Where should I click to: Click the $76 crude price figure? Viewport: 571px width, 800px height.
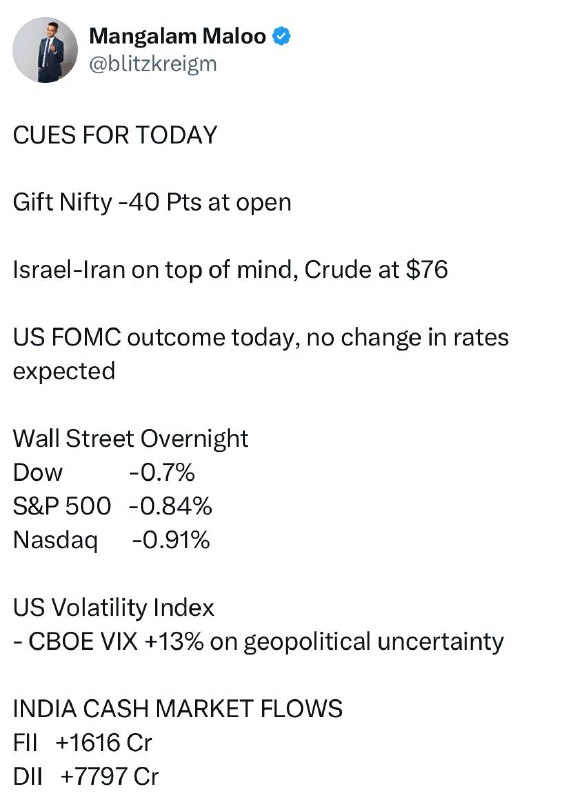pos(427,269)
